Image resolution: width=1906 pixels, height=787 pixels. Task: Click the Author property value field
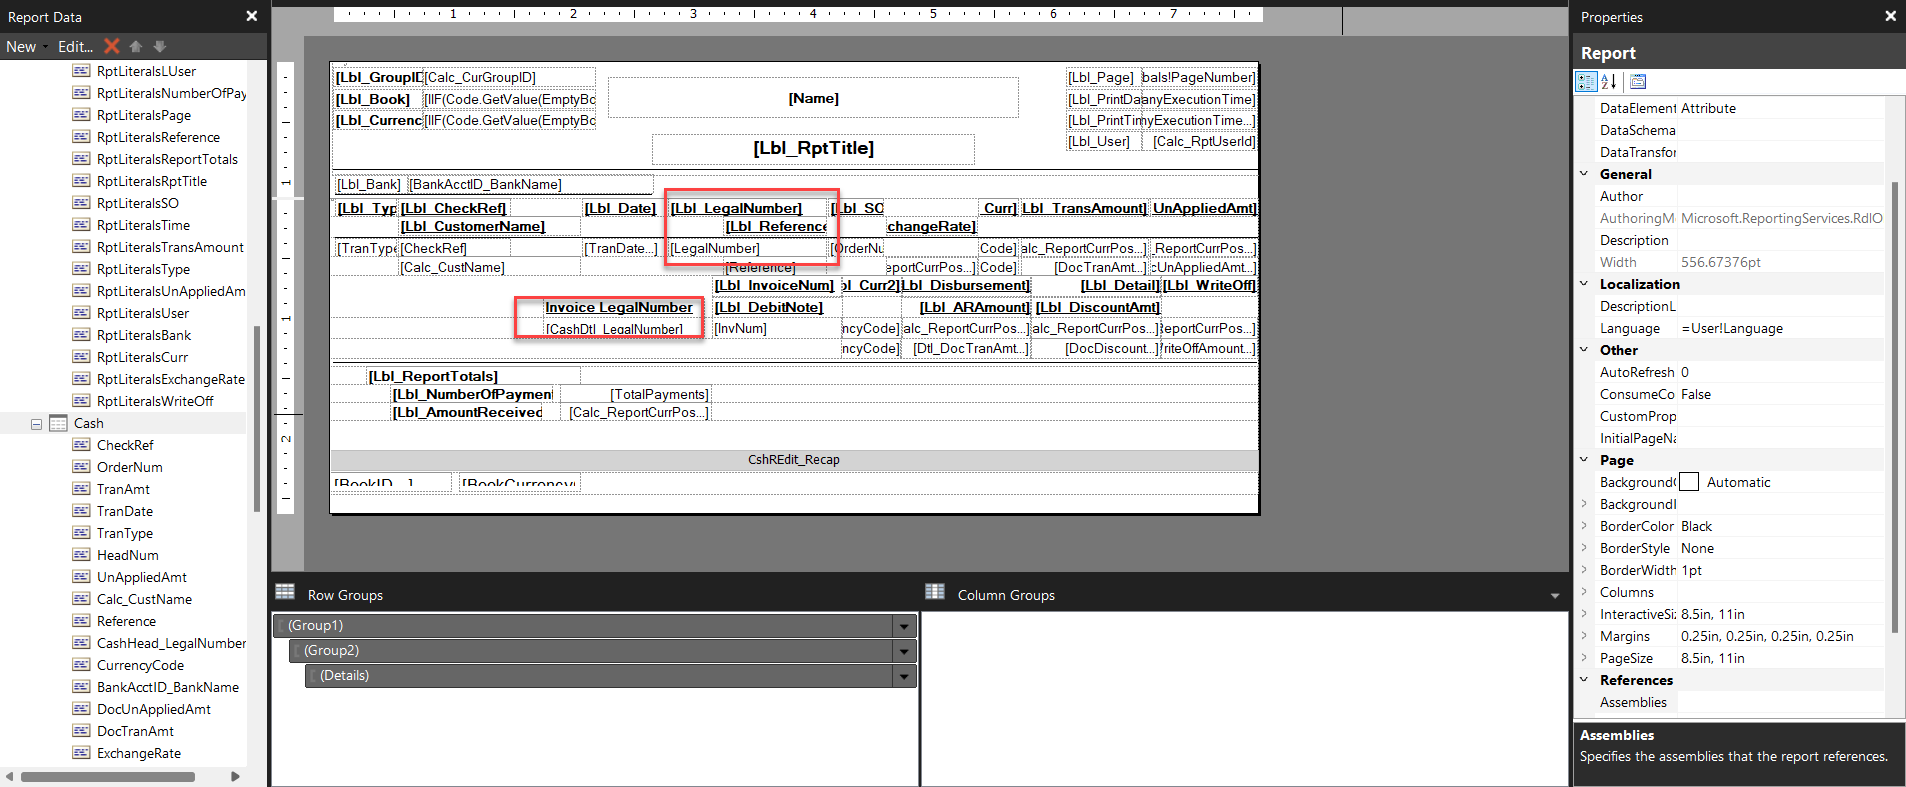[x=1781, y=196]
